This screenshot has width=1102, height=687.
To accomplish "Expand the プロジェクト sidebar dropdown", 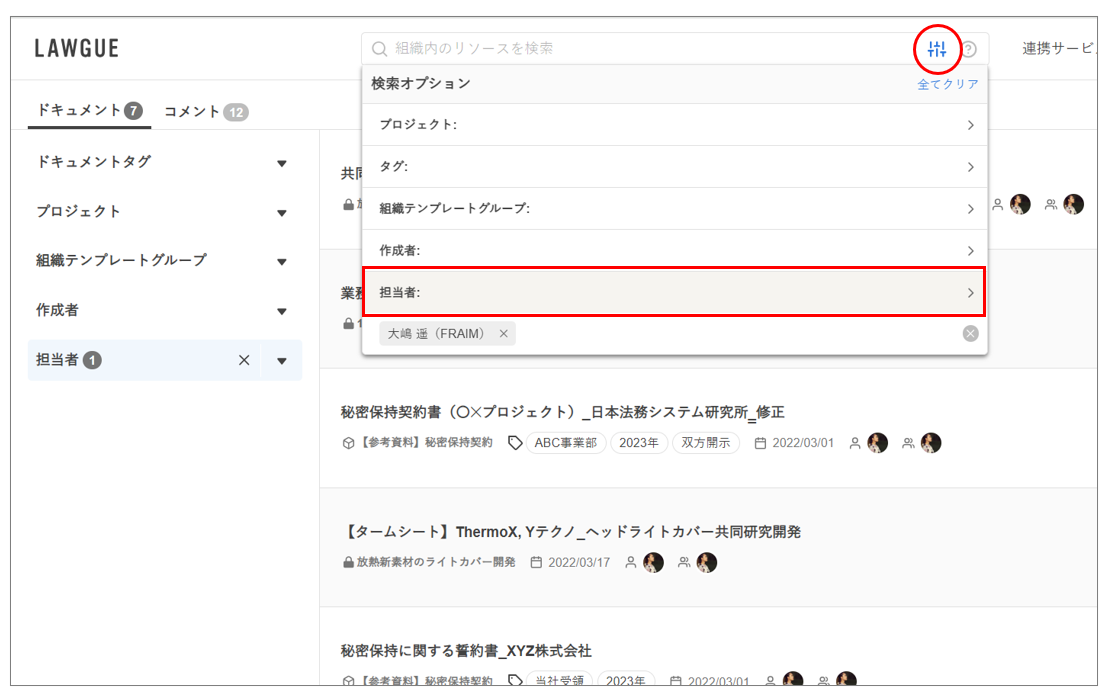I will pyautogui.click(x=282, y=213).
